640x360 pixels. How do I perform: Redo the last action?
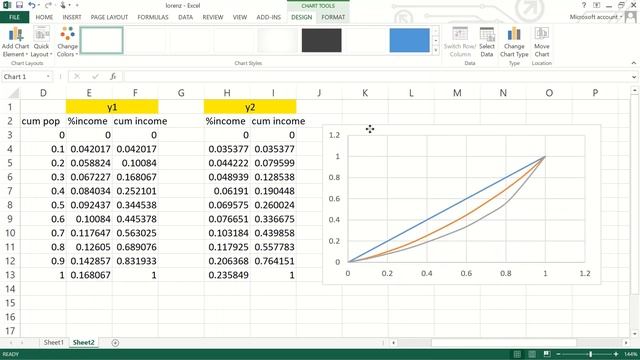[x=48, y=5]
